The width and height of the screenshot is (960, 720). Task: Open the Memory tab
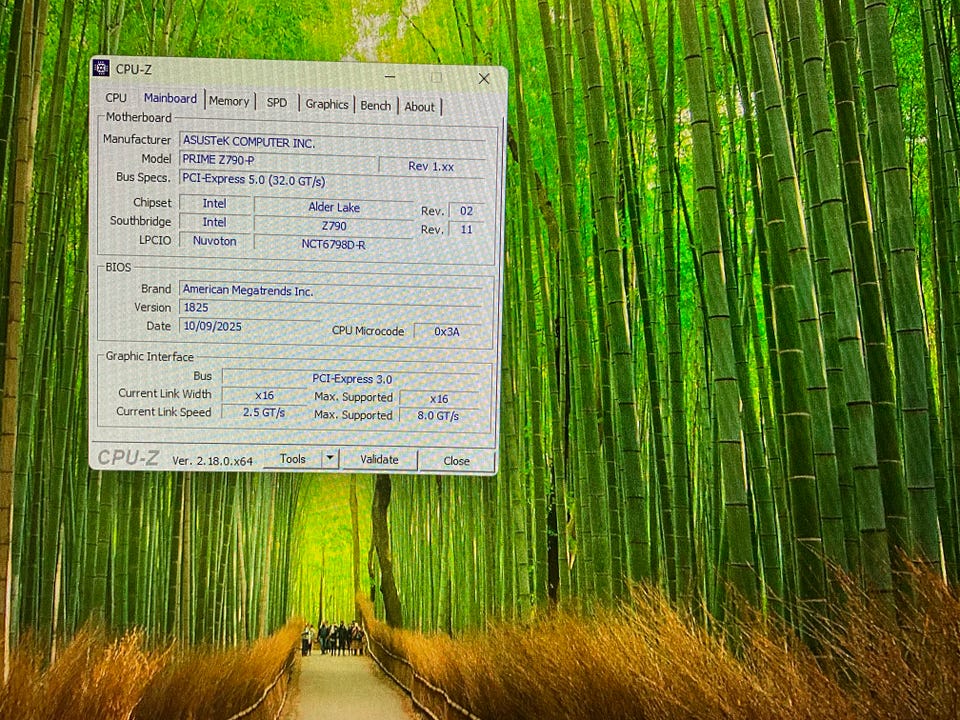click(x=229, y=101)
